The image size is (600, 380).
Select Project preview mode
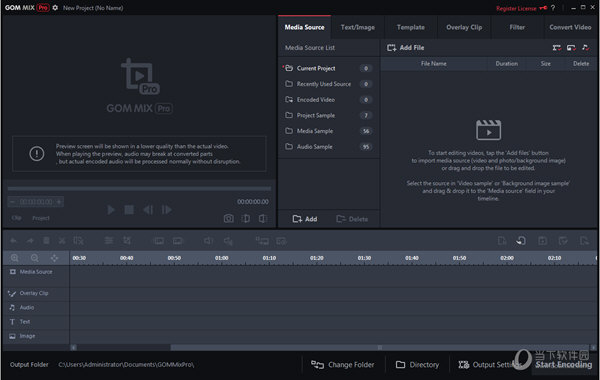coord(41,218)
